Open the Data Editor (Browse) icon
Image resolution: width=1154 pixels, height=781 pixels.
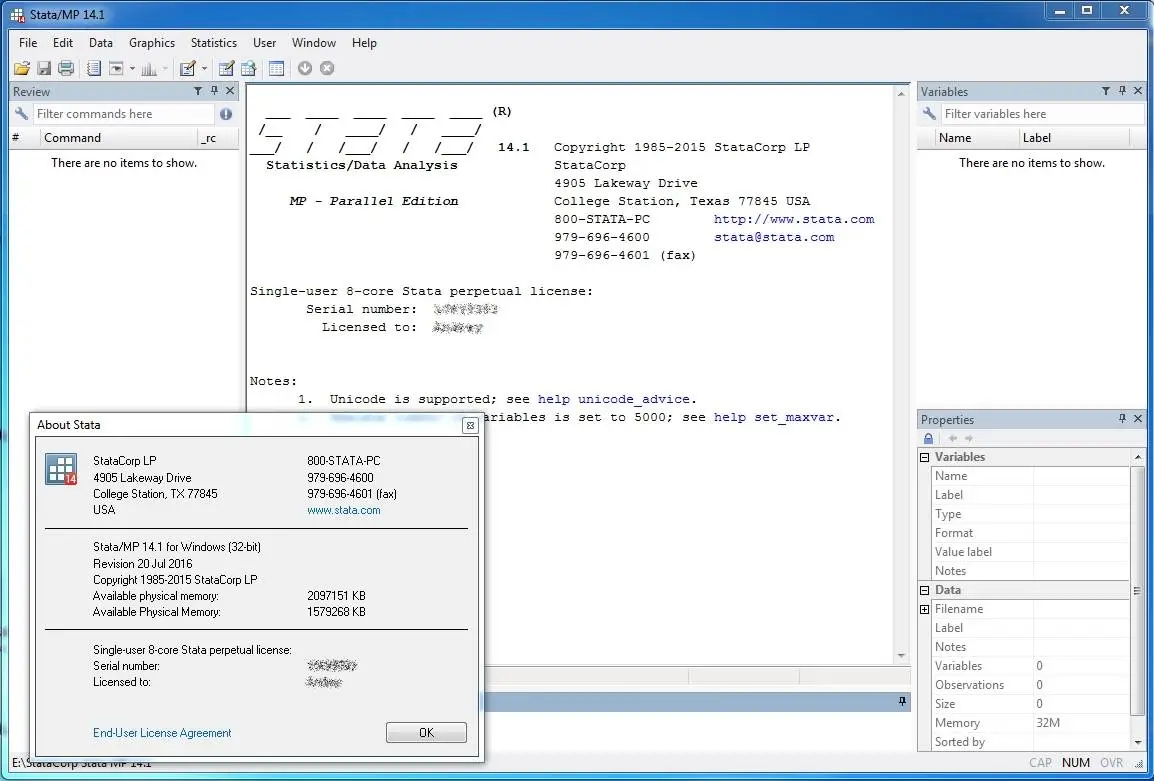coord(249,68)
